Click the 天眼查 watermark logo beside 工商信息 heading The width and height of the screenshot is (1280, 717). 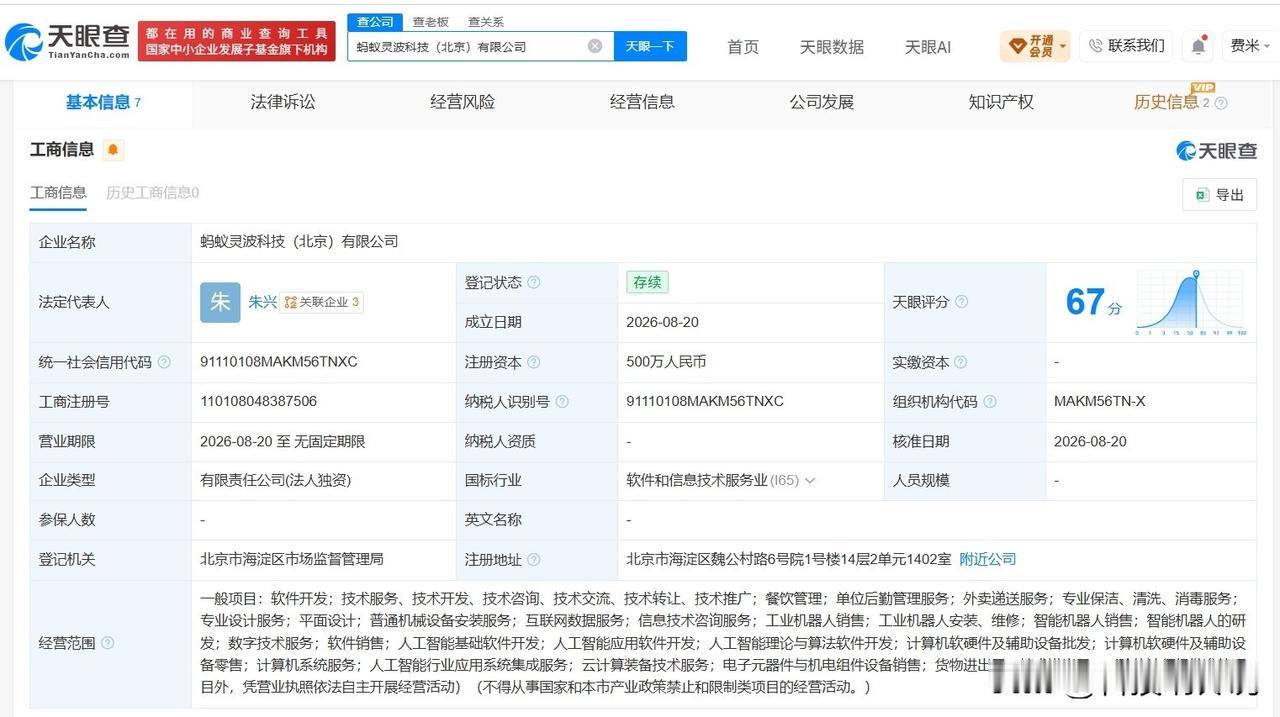pos(1216,150)
